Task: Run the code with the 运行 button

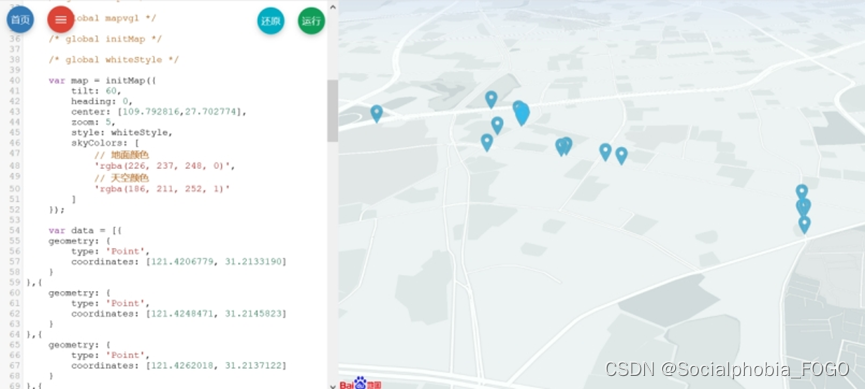Action: point(312,21)
